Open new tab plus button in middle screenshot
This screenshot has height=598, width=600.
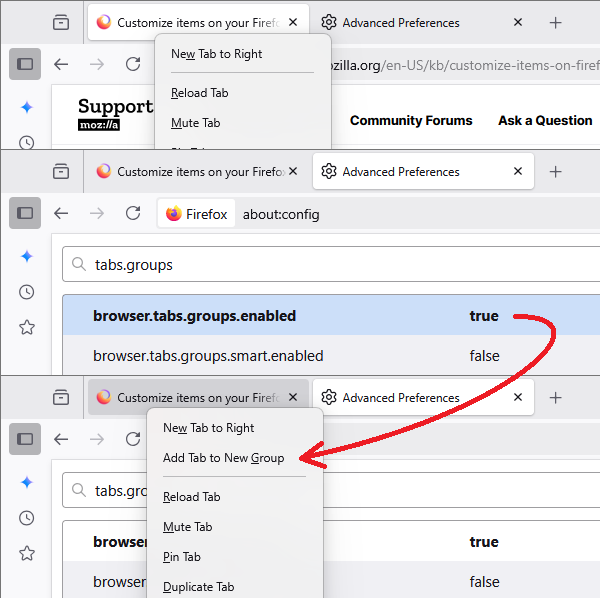(555, 172)
